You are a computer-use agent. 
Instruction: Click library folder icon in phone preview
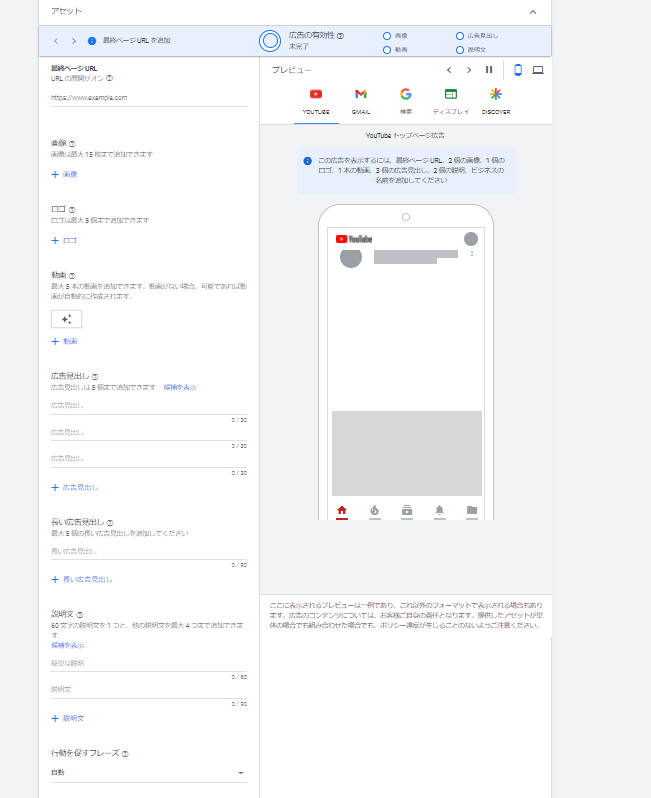pos(472,510)
